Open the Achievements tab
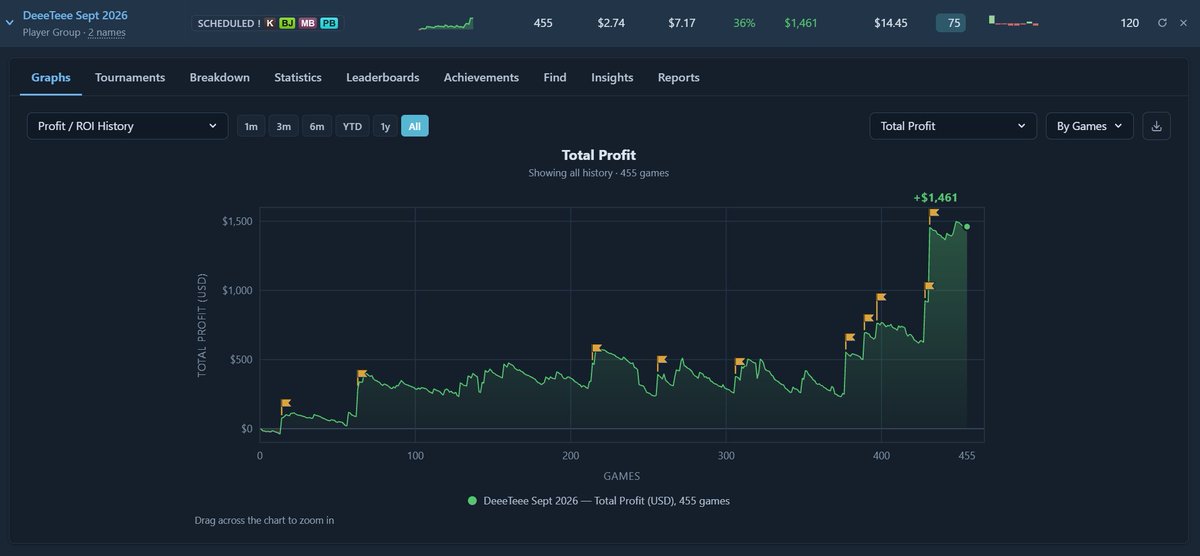The height and width of the screenshot is (556, 1200). pos(481,77)
